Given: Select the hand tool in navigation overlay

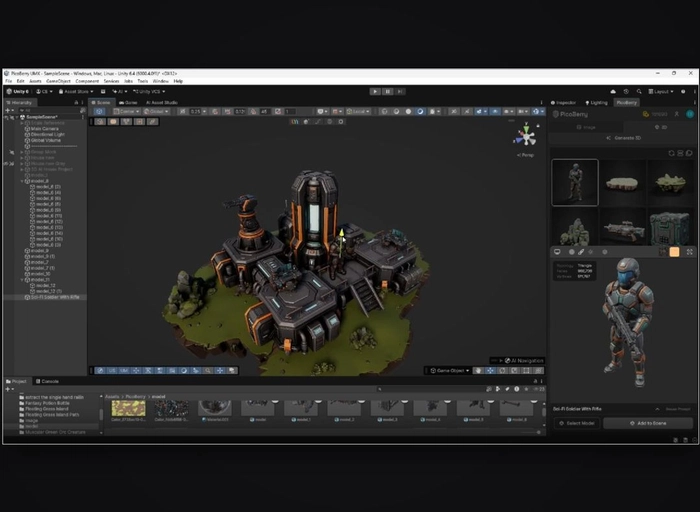Looking at the screenshot, I should pos(478,370).
